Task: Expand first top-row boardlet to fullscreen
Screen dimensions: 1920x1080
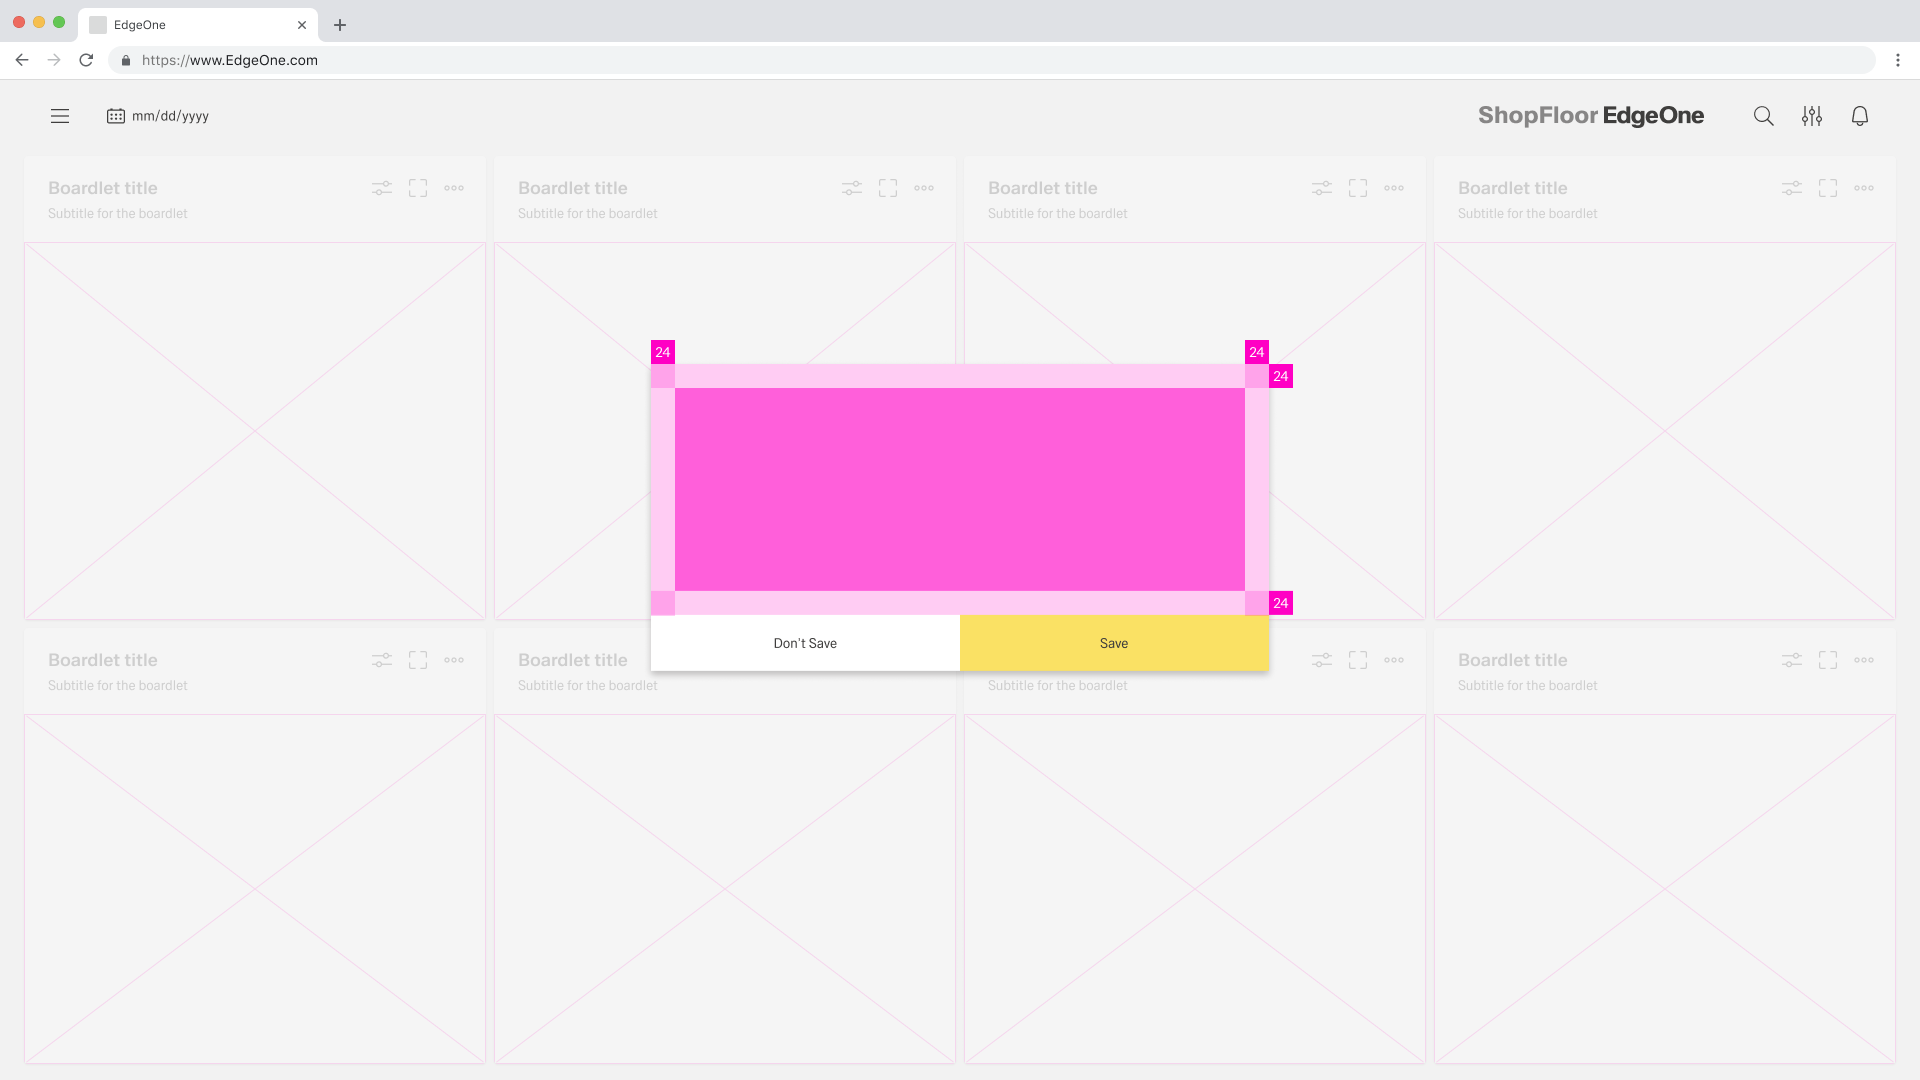Action: click(418, 188)
